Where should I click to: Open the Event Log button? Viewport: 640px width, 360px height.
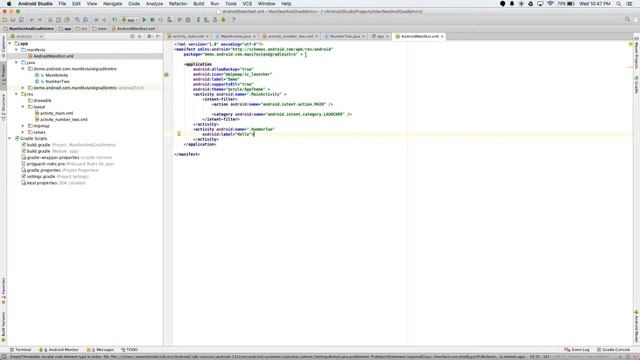tap(577, 350)
